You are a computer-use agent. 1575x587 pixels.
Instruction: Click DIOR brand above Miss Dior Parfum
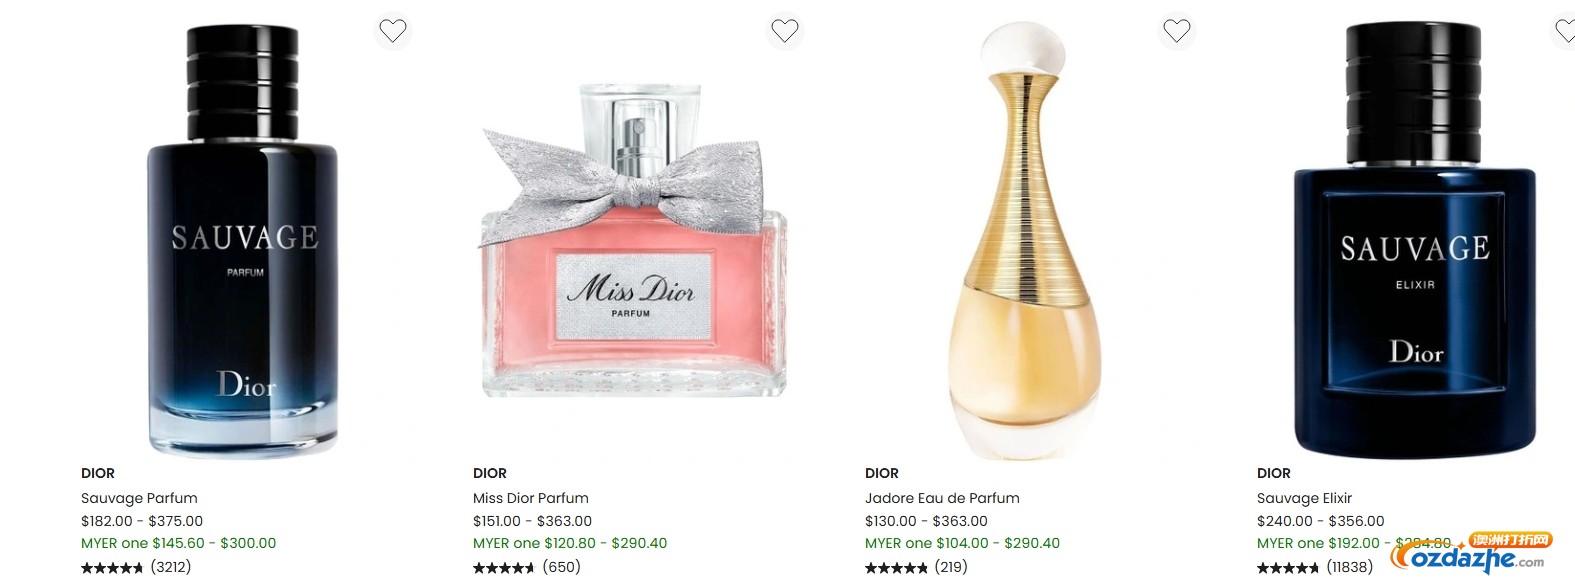(x=490, y=473)
